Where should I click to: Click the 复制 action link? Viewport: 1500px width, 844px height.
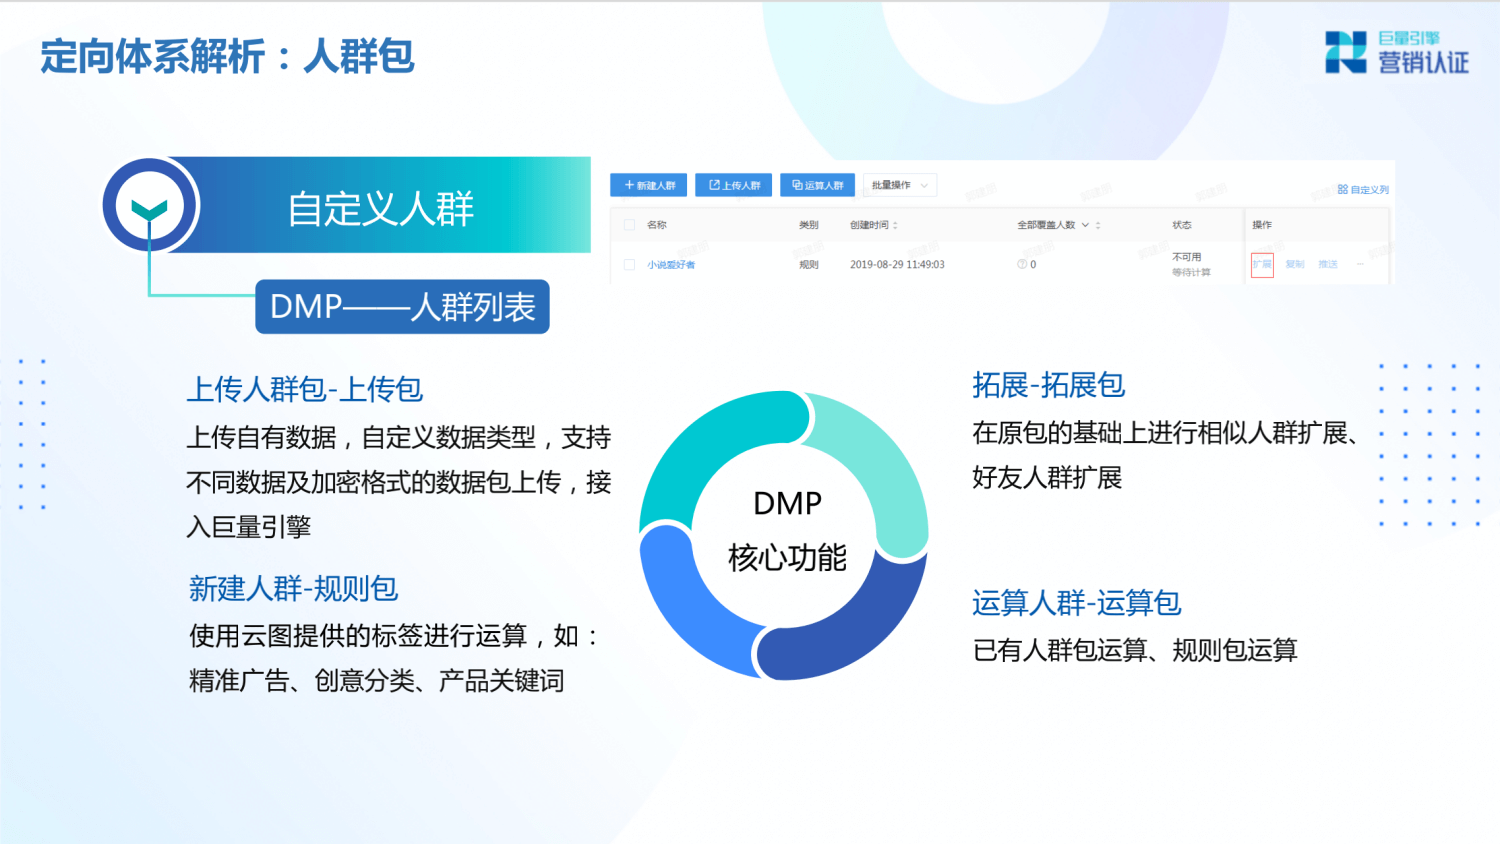[1295, 265]
